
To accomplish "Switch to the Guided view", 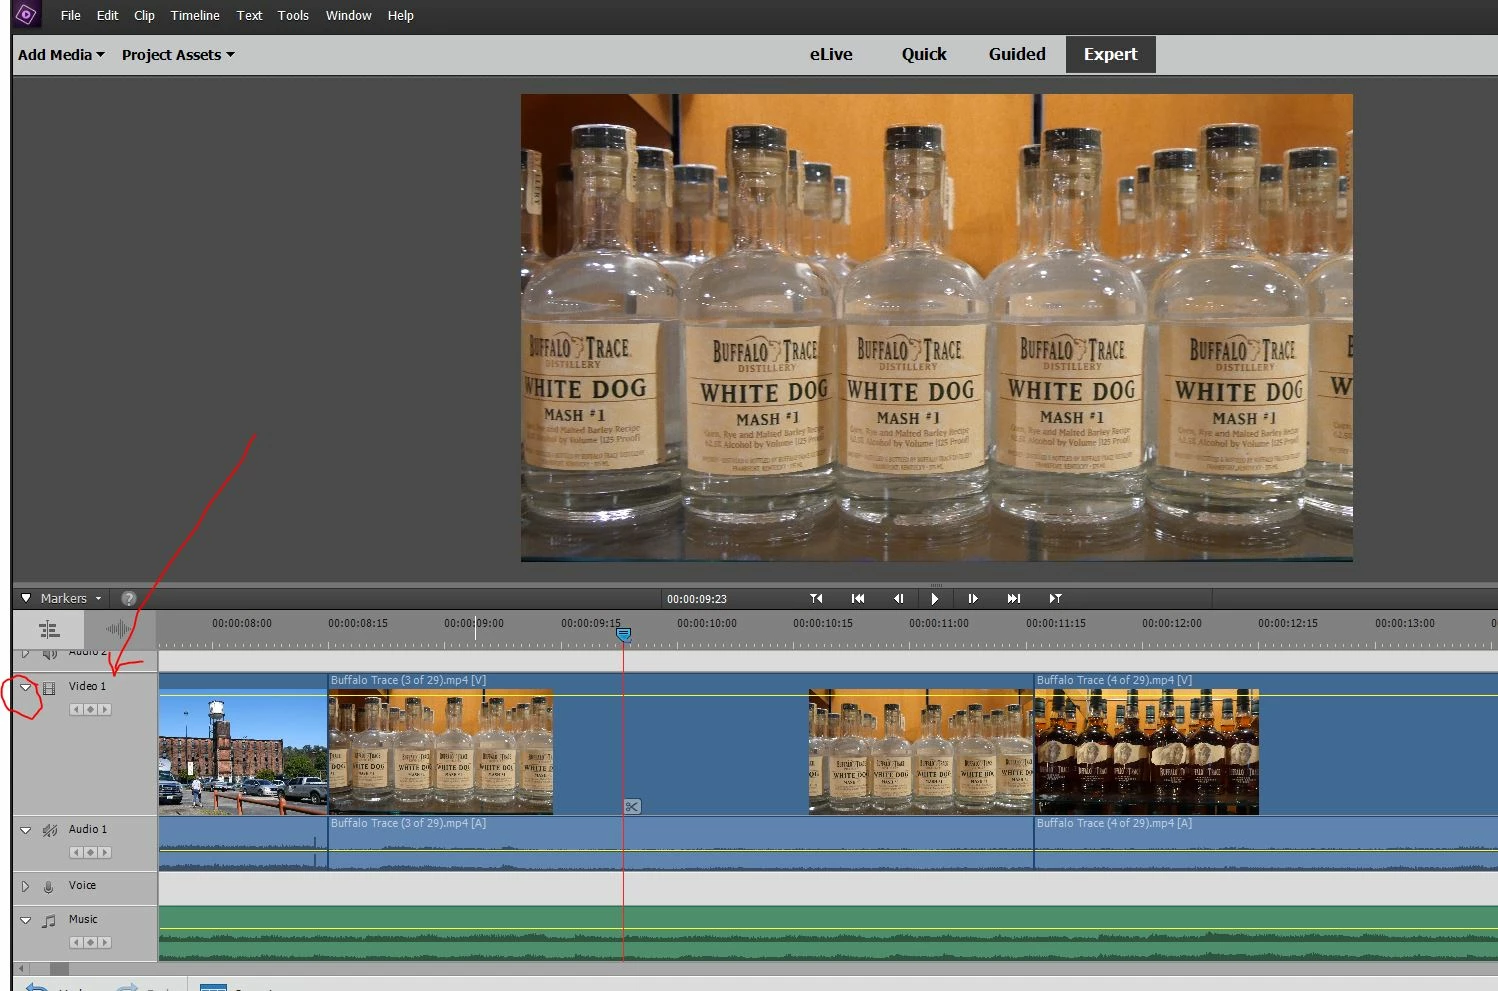I will pos(1017,54).
